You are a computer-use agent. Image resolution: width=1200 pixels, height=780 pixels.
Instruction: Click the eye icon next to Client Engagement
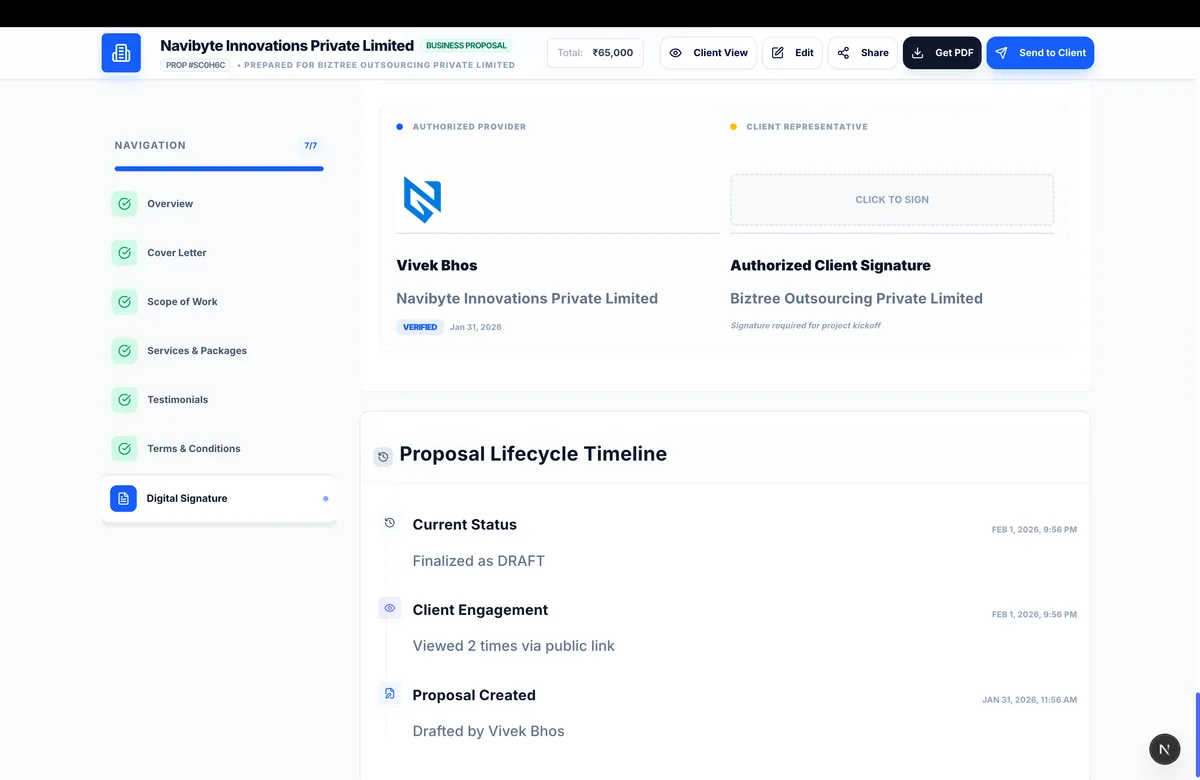389,608
